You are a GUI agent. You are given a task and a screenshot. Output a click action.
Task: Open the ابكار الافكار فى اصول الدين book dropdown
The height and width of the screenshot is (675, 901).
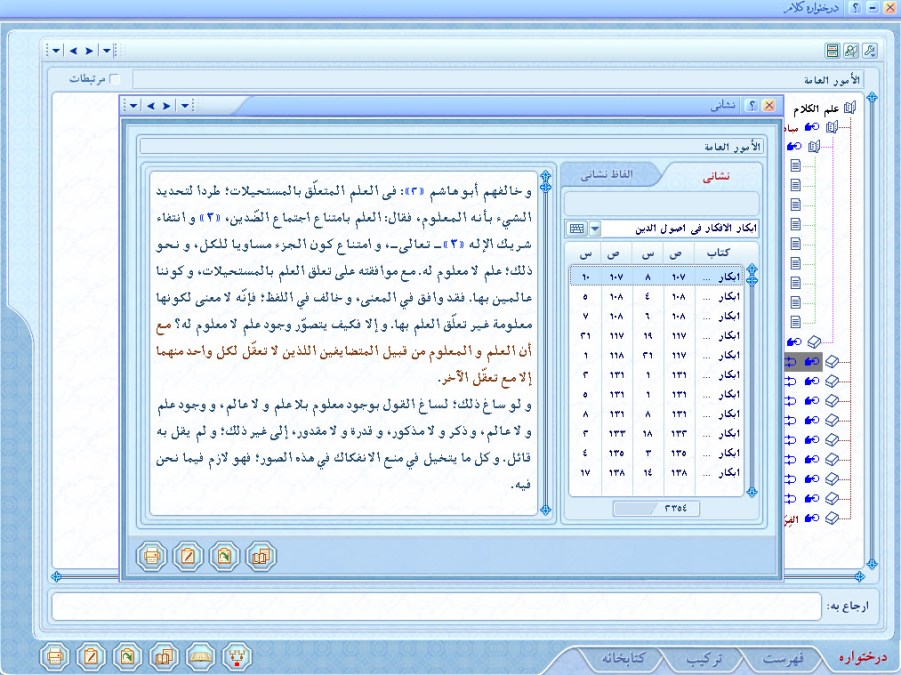coord(595,229)
